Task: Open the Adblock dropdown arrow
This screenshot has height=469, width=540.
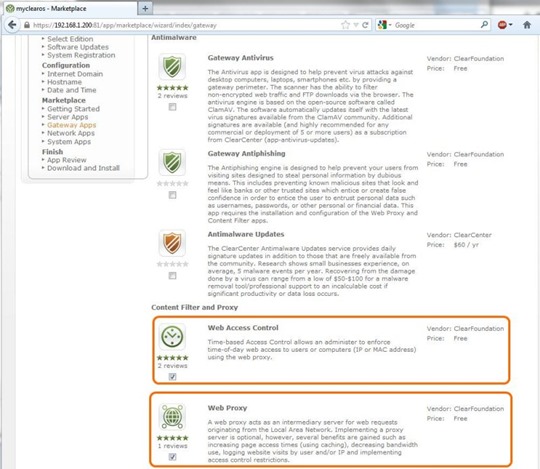Action: pyautogui.click(x=510, y=25)
